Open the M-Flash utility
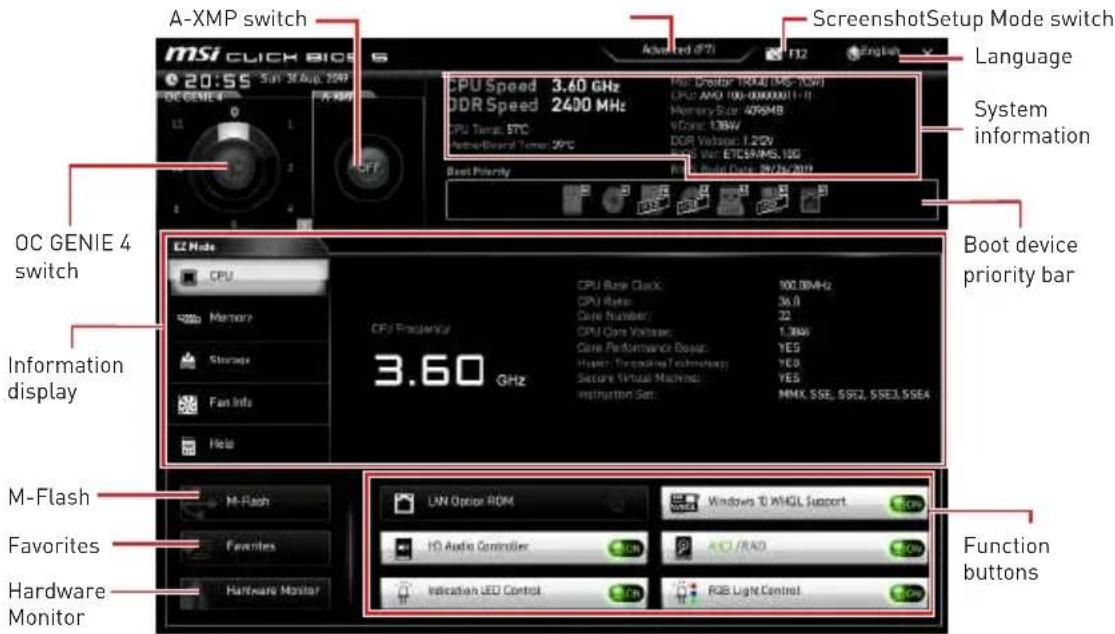The height and width of the screenshot is (634, 1115). 255,502
